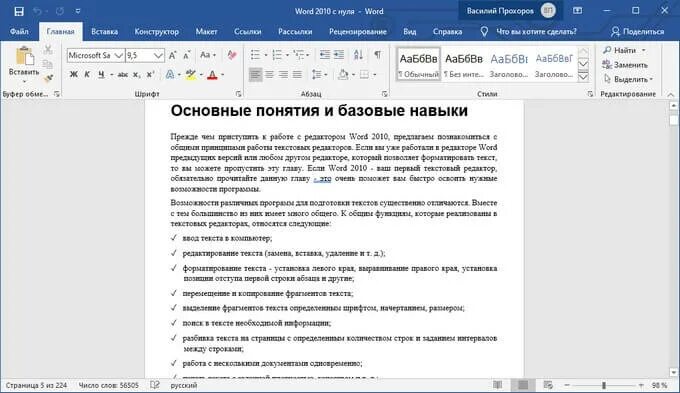This screenshot has width=680, height=393.
Task: Open bulleted list dropdown
Action: tap(266, 55)
